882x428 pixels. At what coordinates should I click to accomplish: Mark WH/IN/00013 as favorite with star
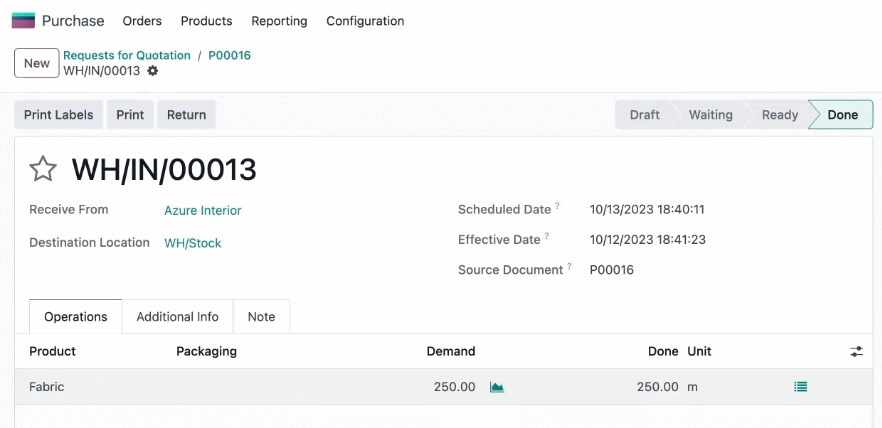(43, 169)
